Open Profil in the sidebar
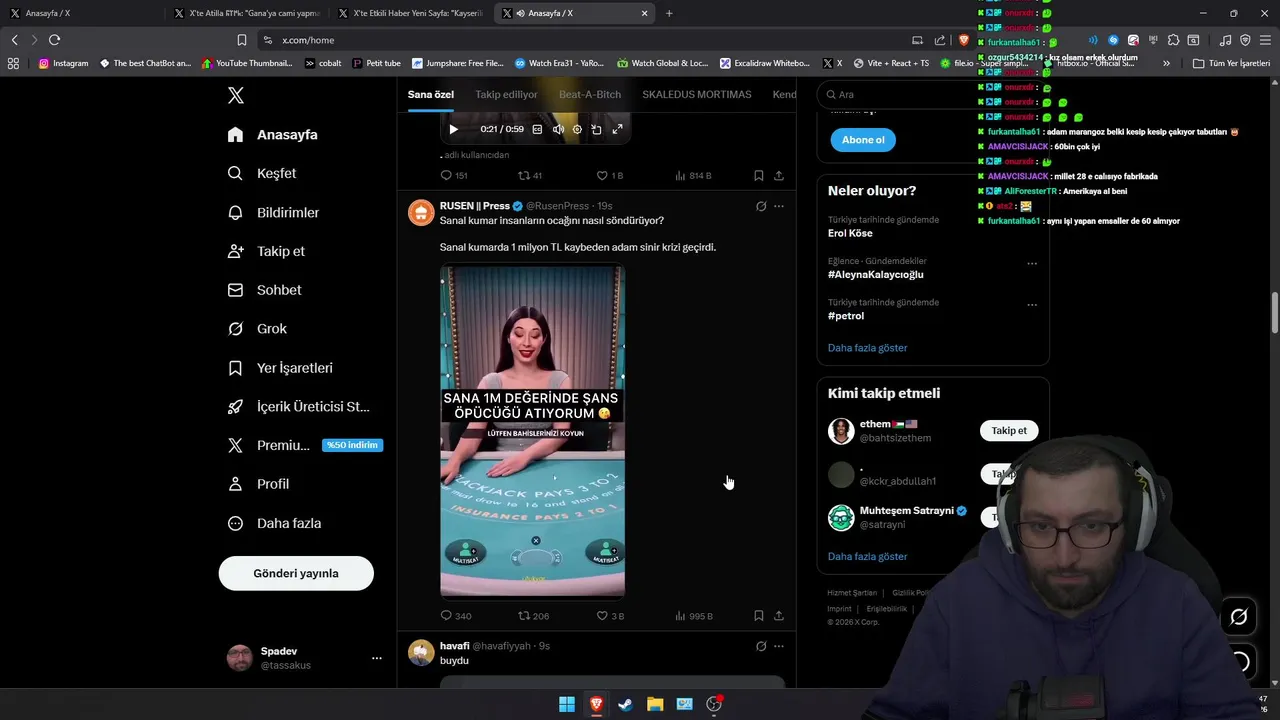This screenshot has width=1280, height=720. (259, 484)
